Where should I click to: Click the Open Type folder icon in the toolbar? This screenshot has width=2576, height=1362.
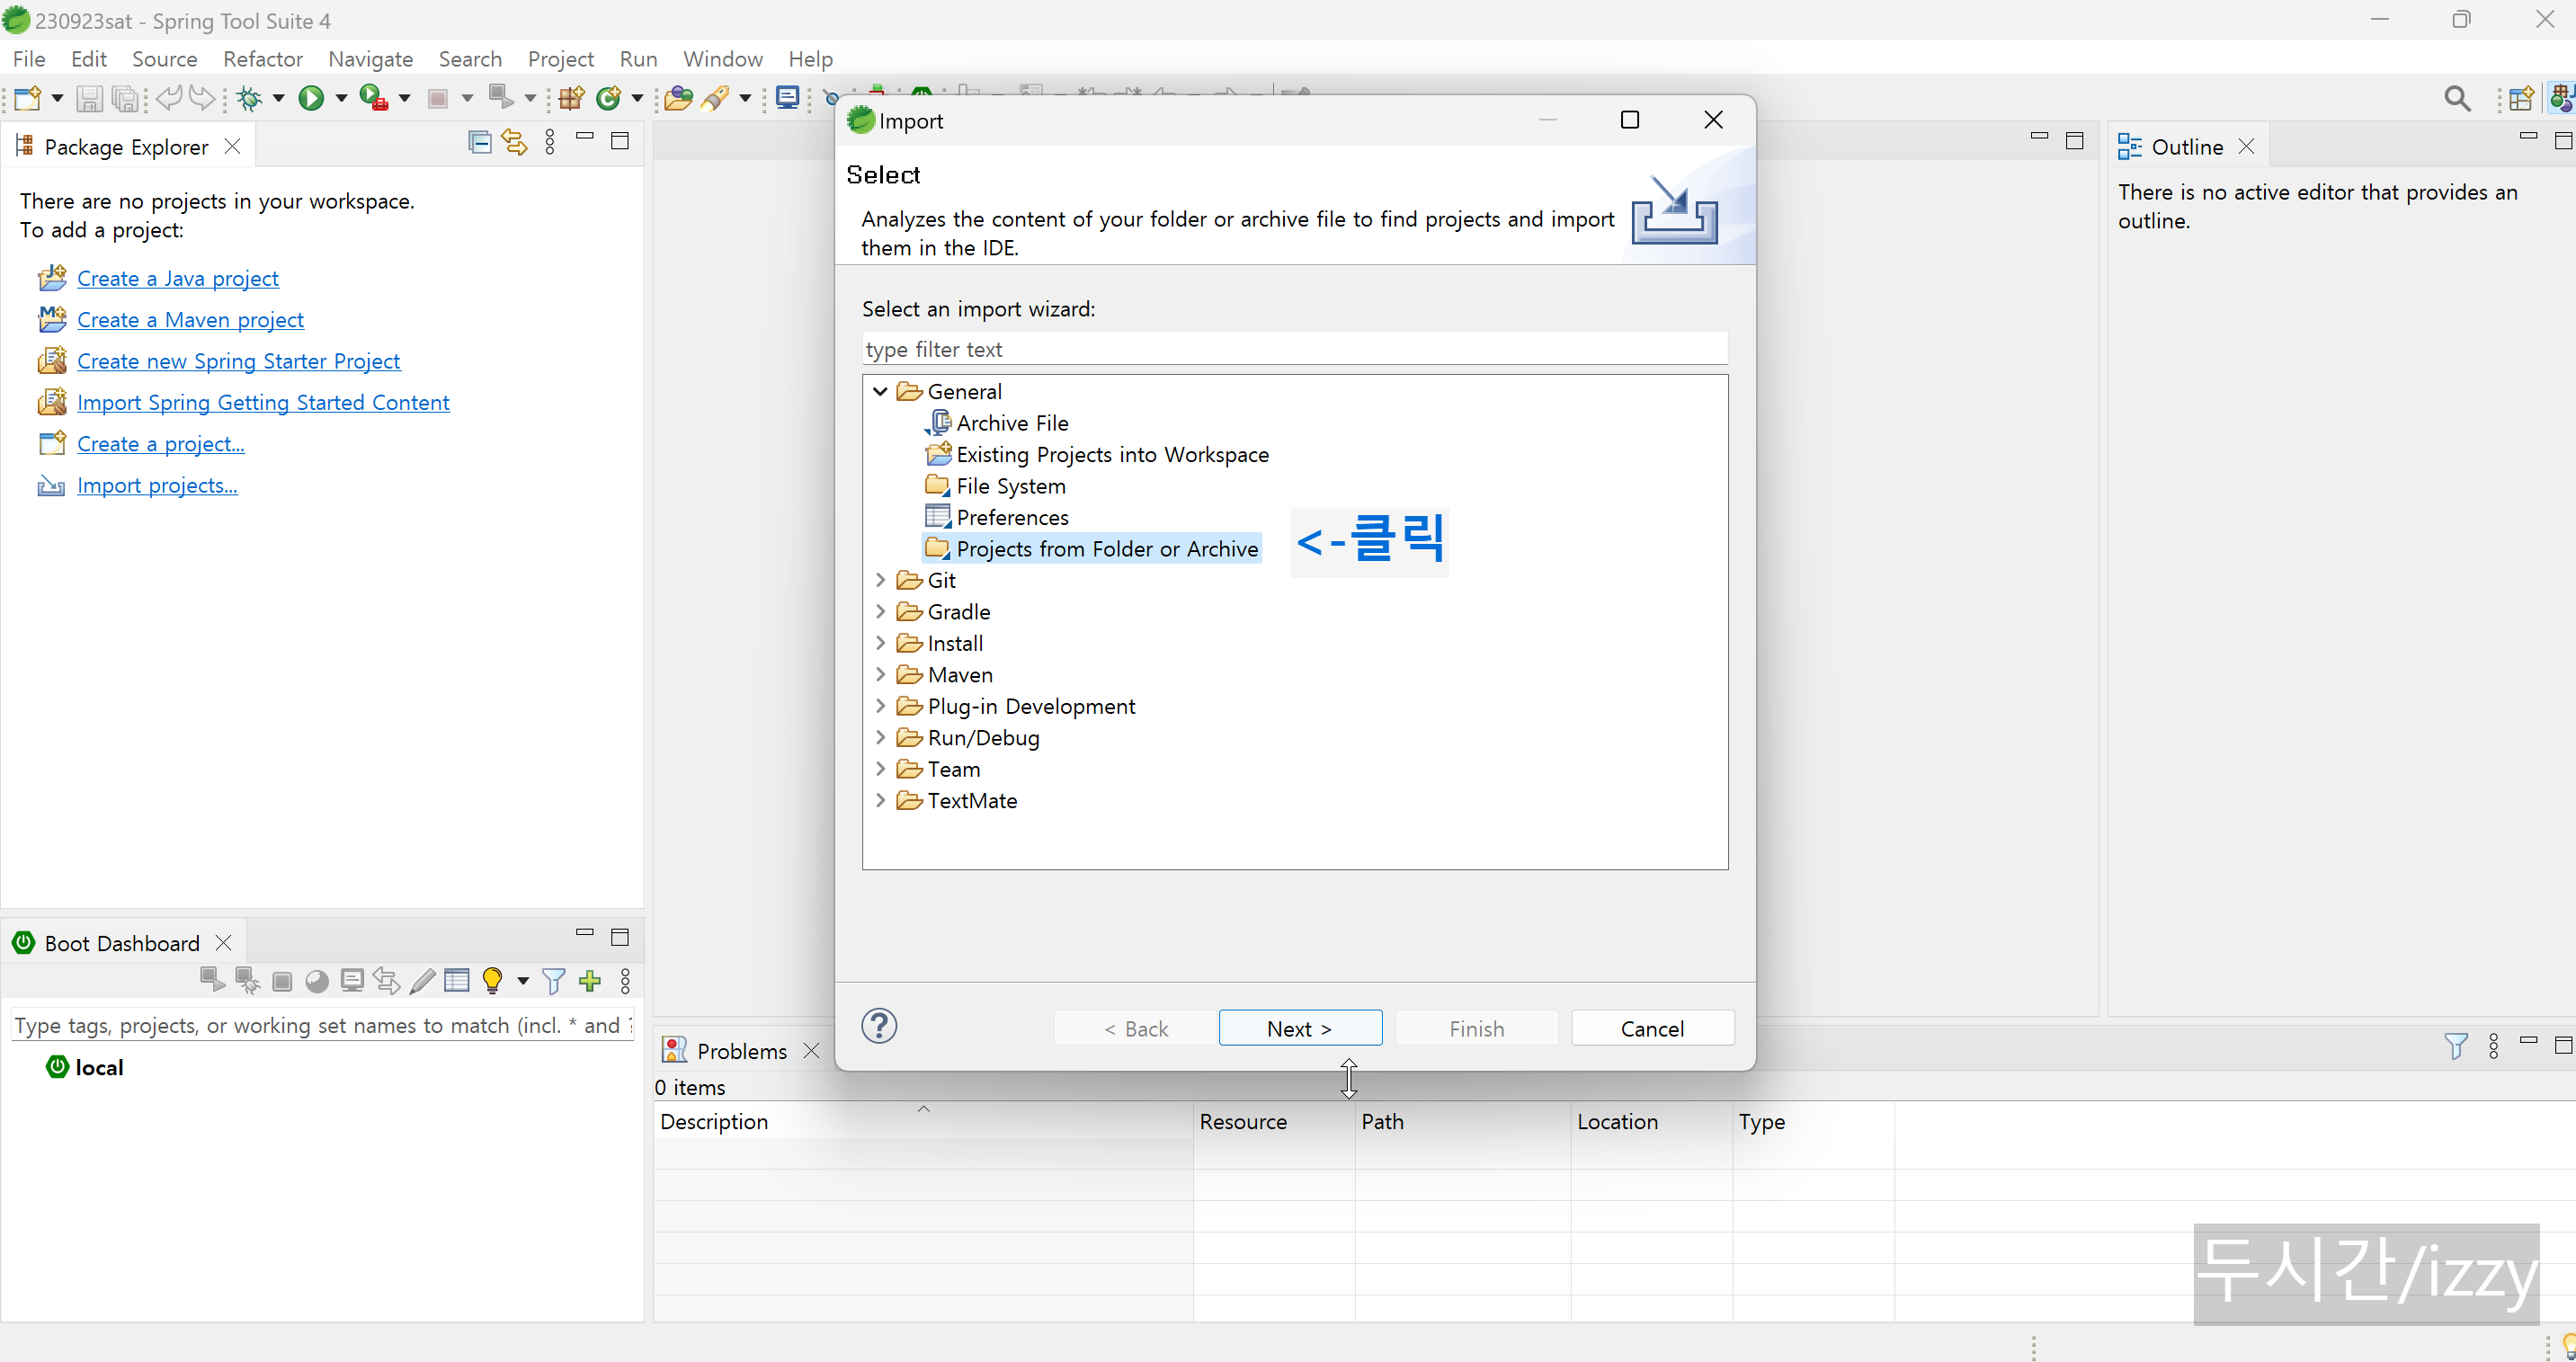[678, 98]
